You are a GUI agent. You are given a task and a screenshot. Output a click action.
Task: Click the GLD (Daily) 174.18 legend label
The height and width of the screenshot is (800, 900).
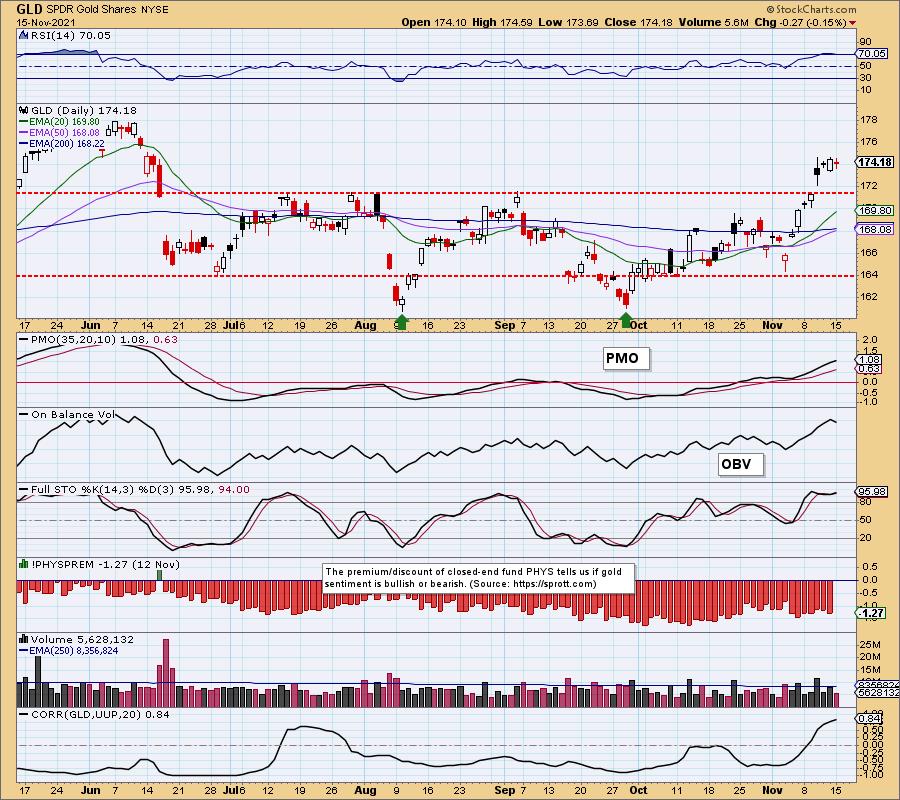click(83, 110)
